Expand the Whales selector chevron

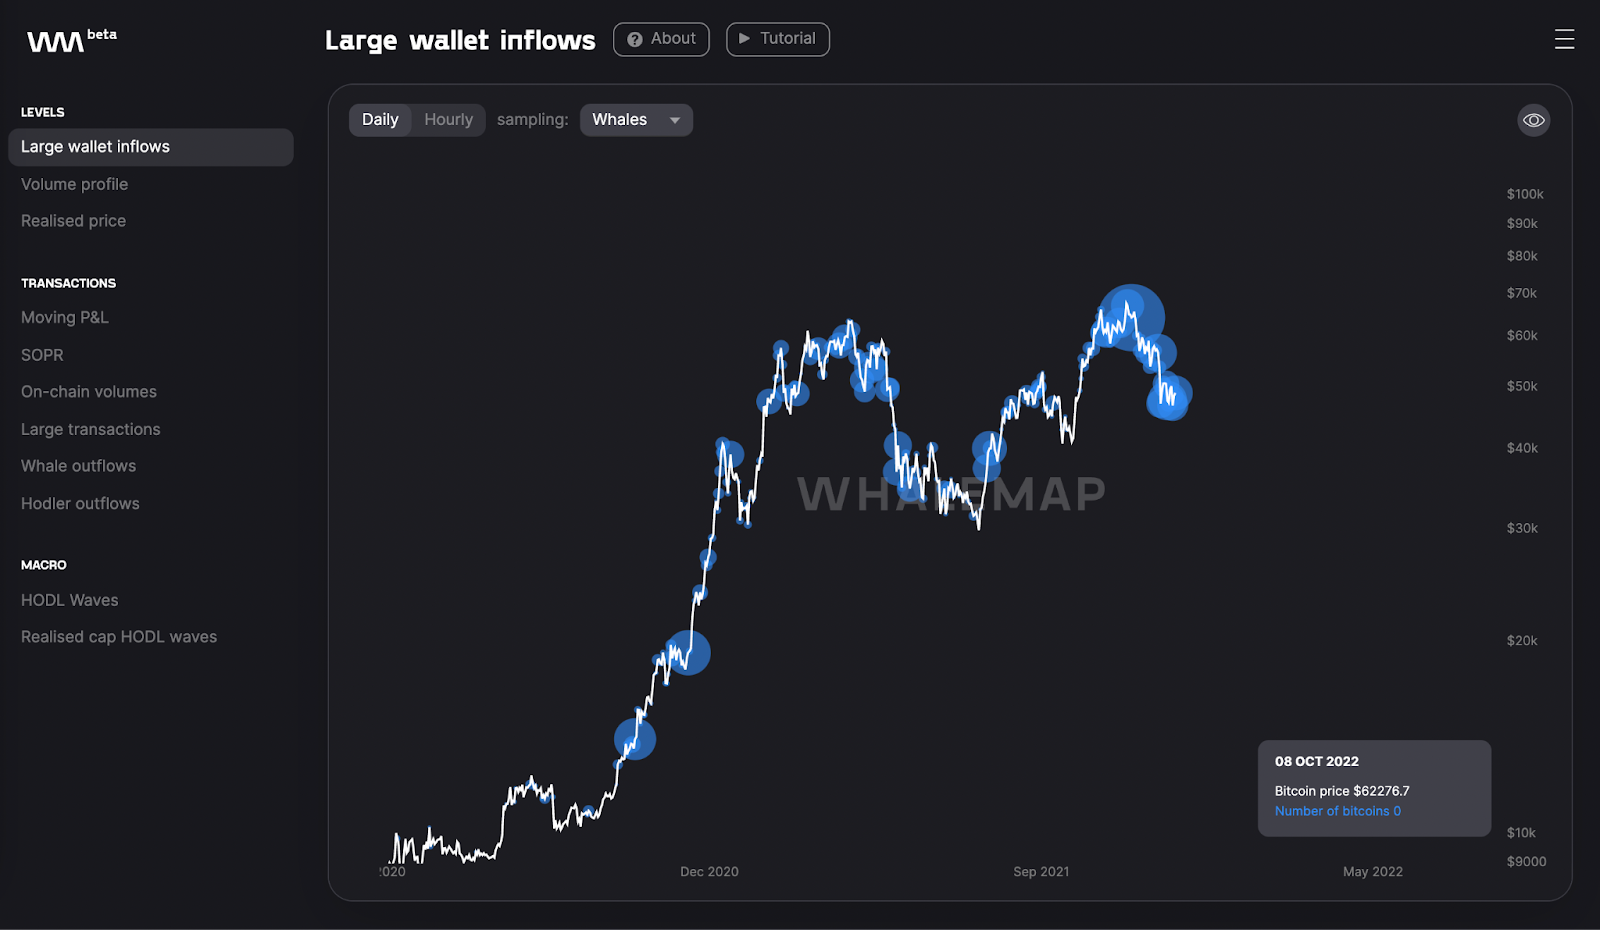676,119
